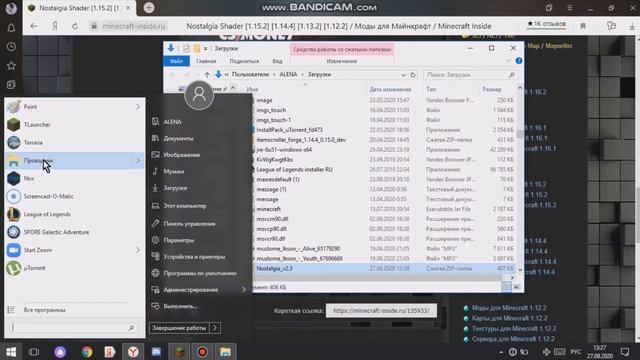
Task: Launch SPORE Galactic Adventure
Action: [x=56, y=232]
